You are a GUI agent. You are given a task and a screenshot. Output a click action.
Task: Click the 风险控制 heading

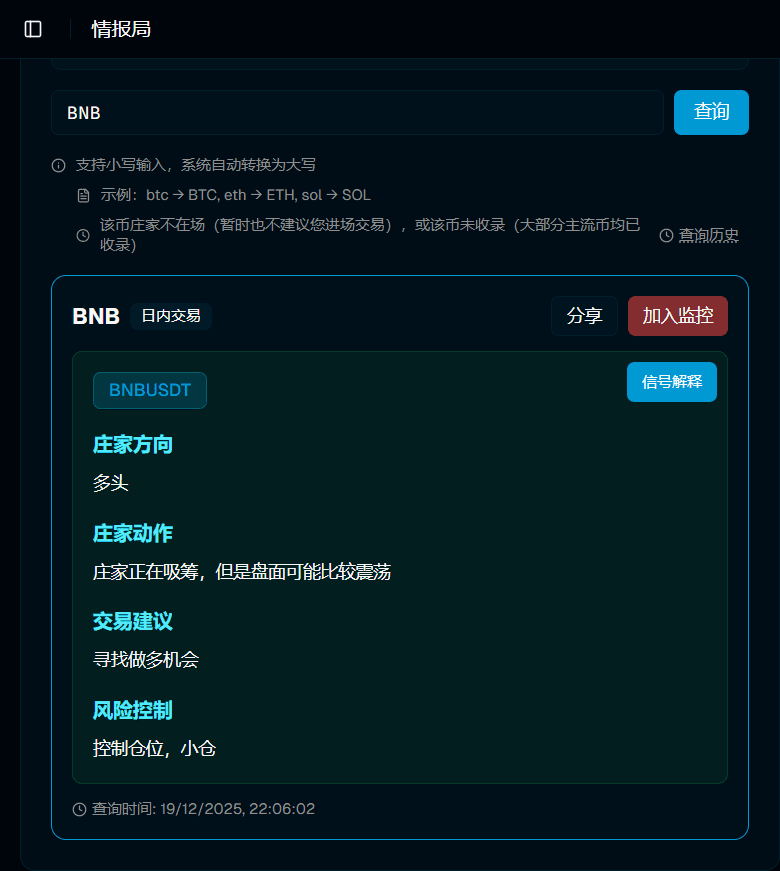point(132,710)
